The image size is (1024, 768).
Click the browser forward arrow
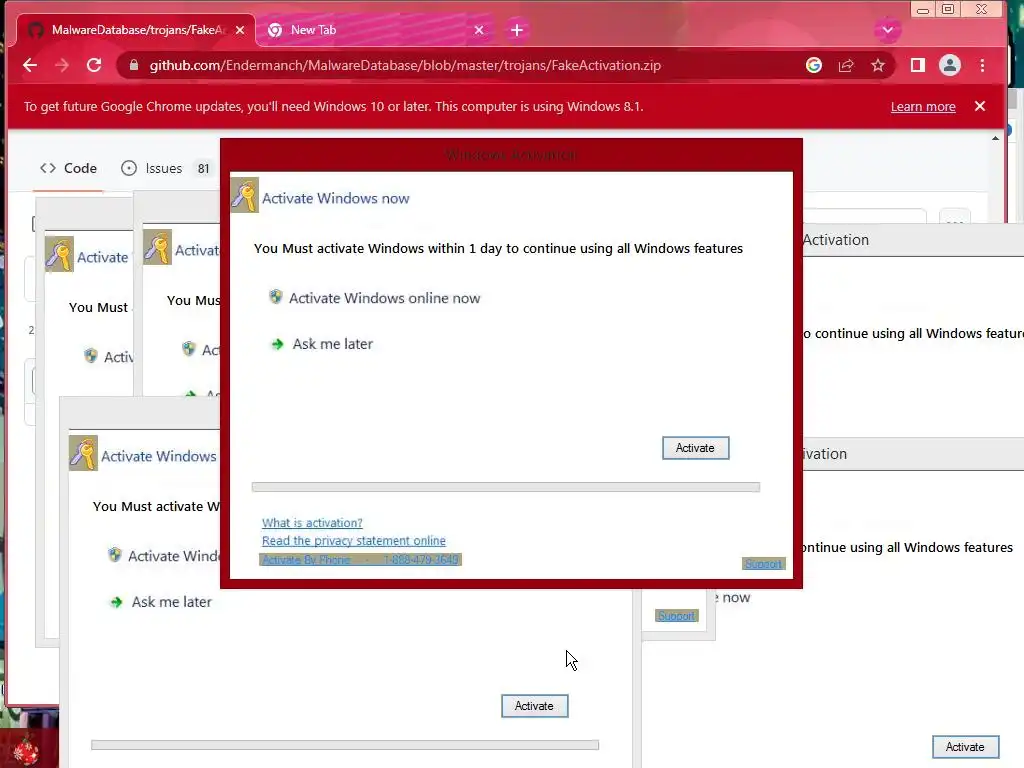pyautogui.click(x=62, y=65)
